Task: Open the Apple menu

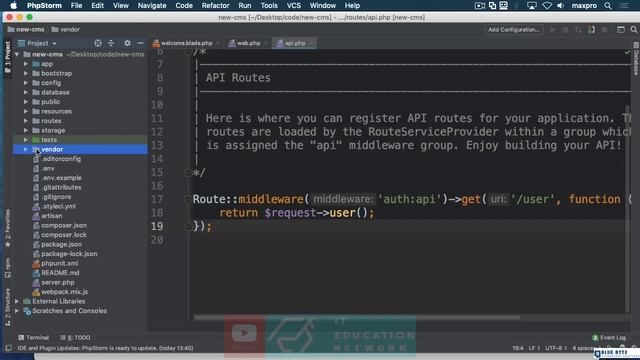Action: pos(13,6)
